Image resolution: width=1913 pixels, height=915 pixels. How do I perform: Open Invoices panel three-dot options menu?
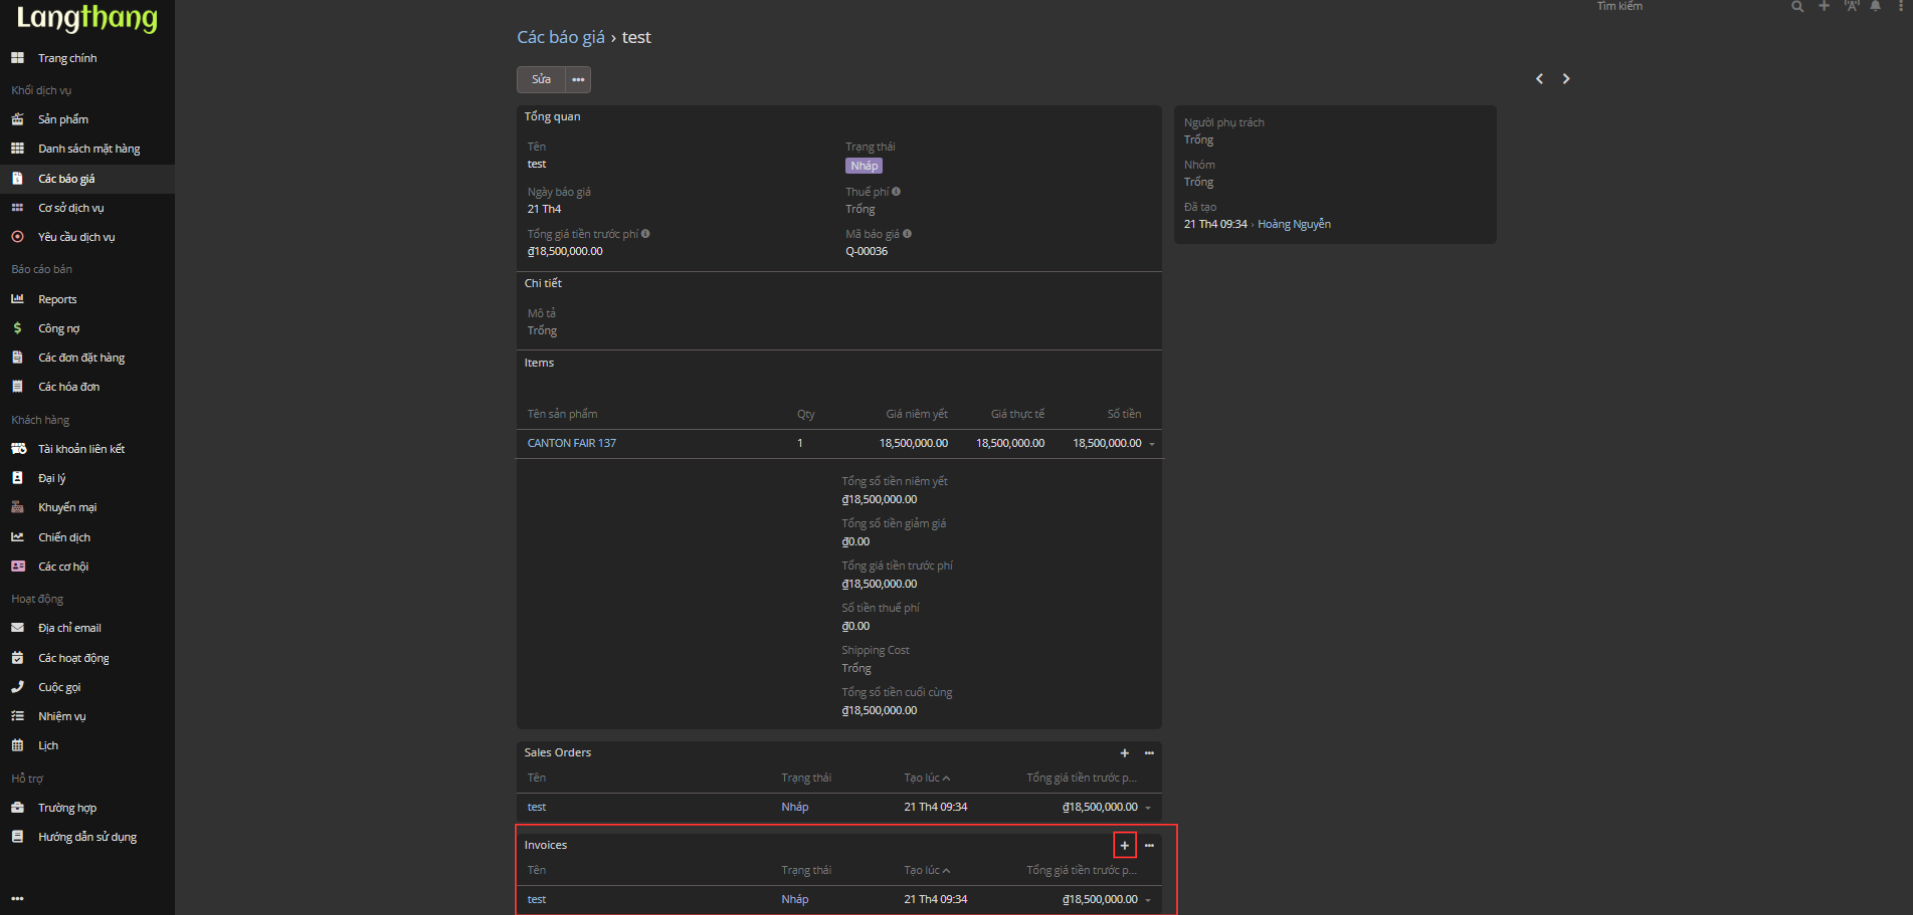pos(1149,845)
